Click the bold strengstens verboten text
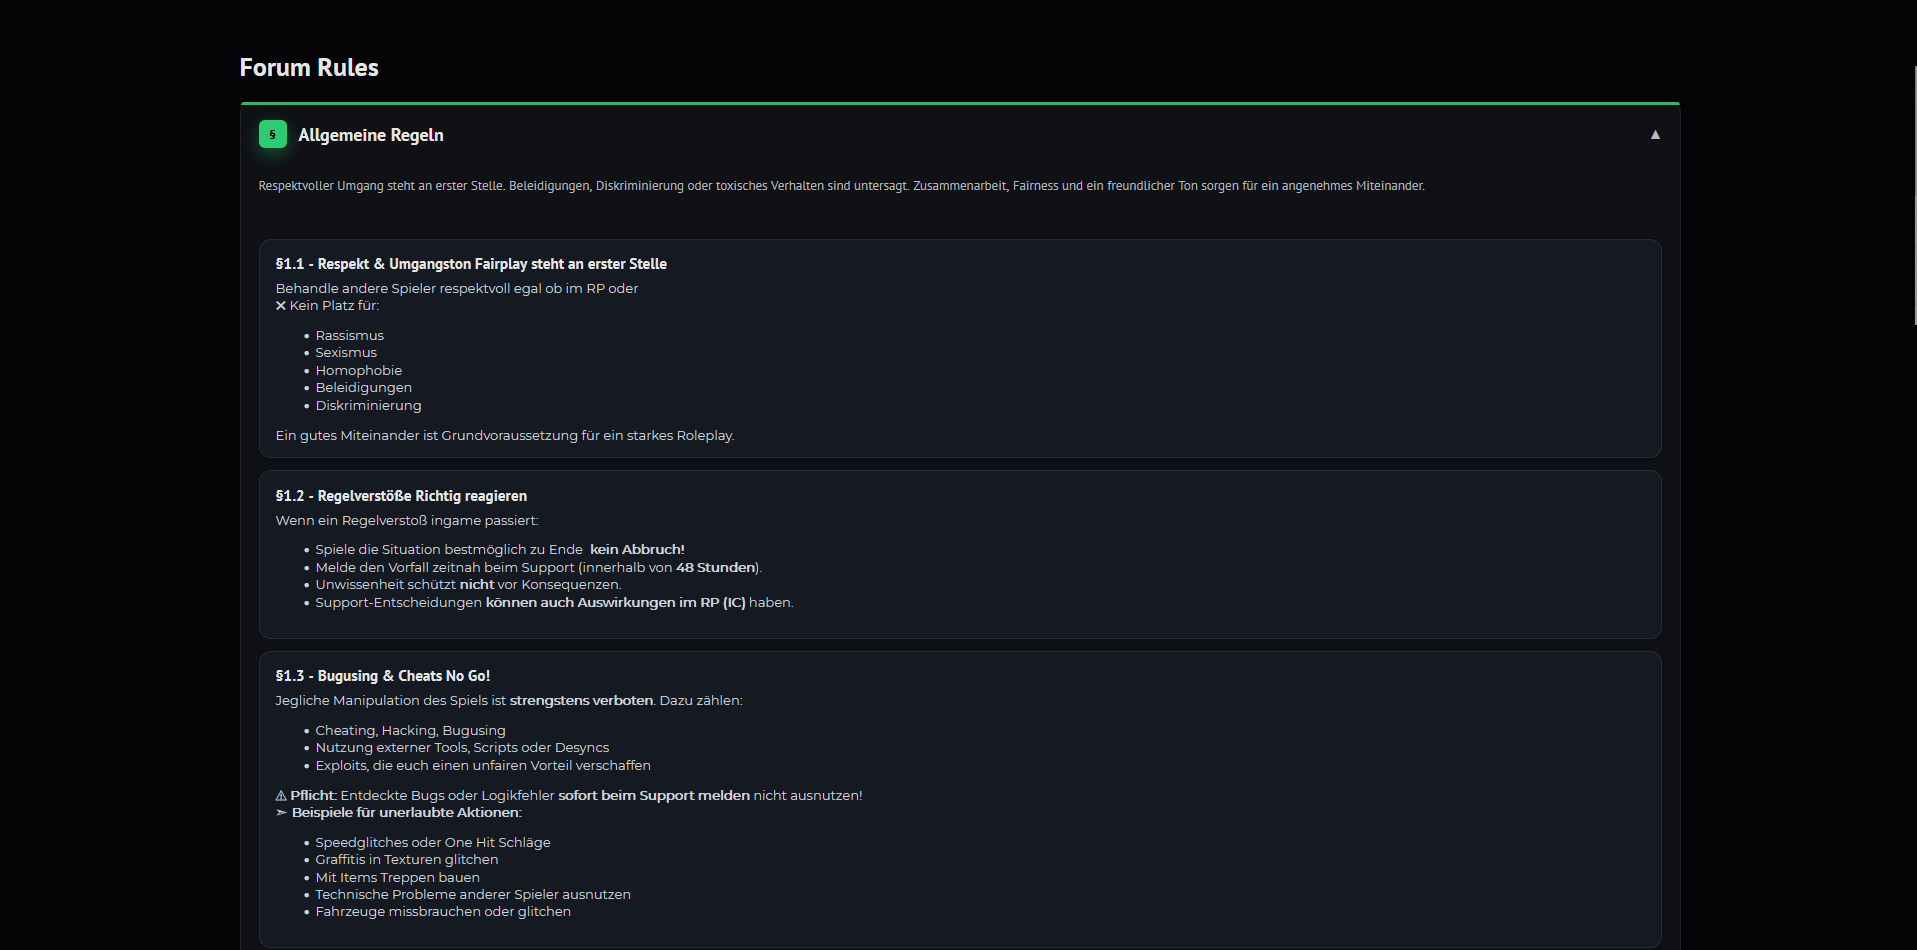Image resolution: width=1917 pixels, height=950 pixels. coord(581,701)
